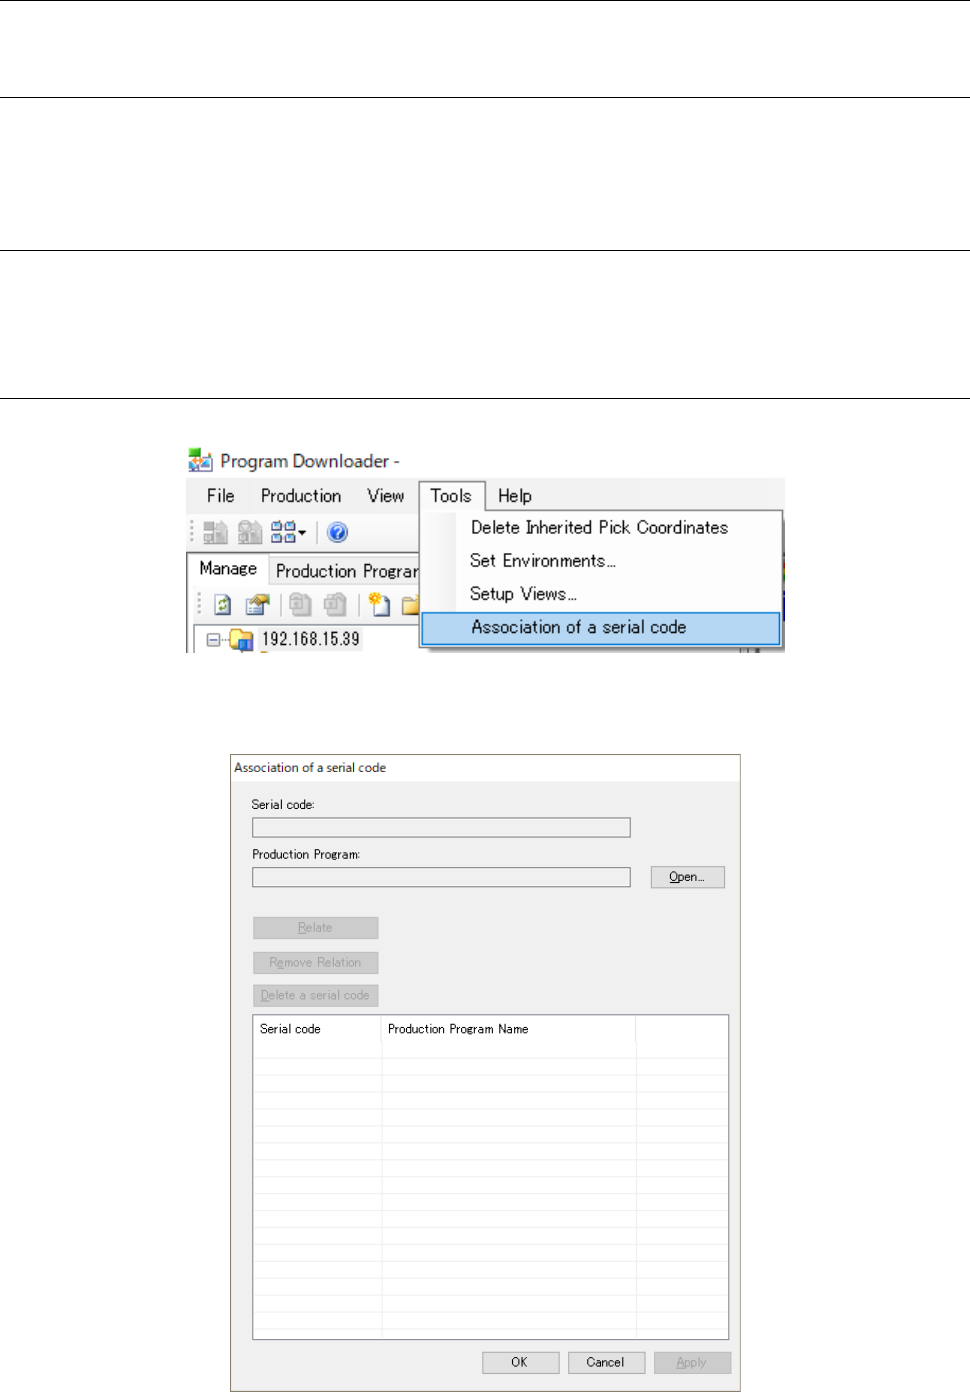The width and height of the screenshot is (970, 1392).
Task: Open the view layout dropdown icon
Action: 288,532
